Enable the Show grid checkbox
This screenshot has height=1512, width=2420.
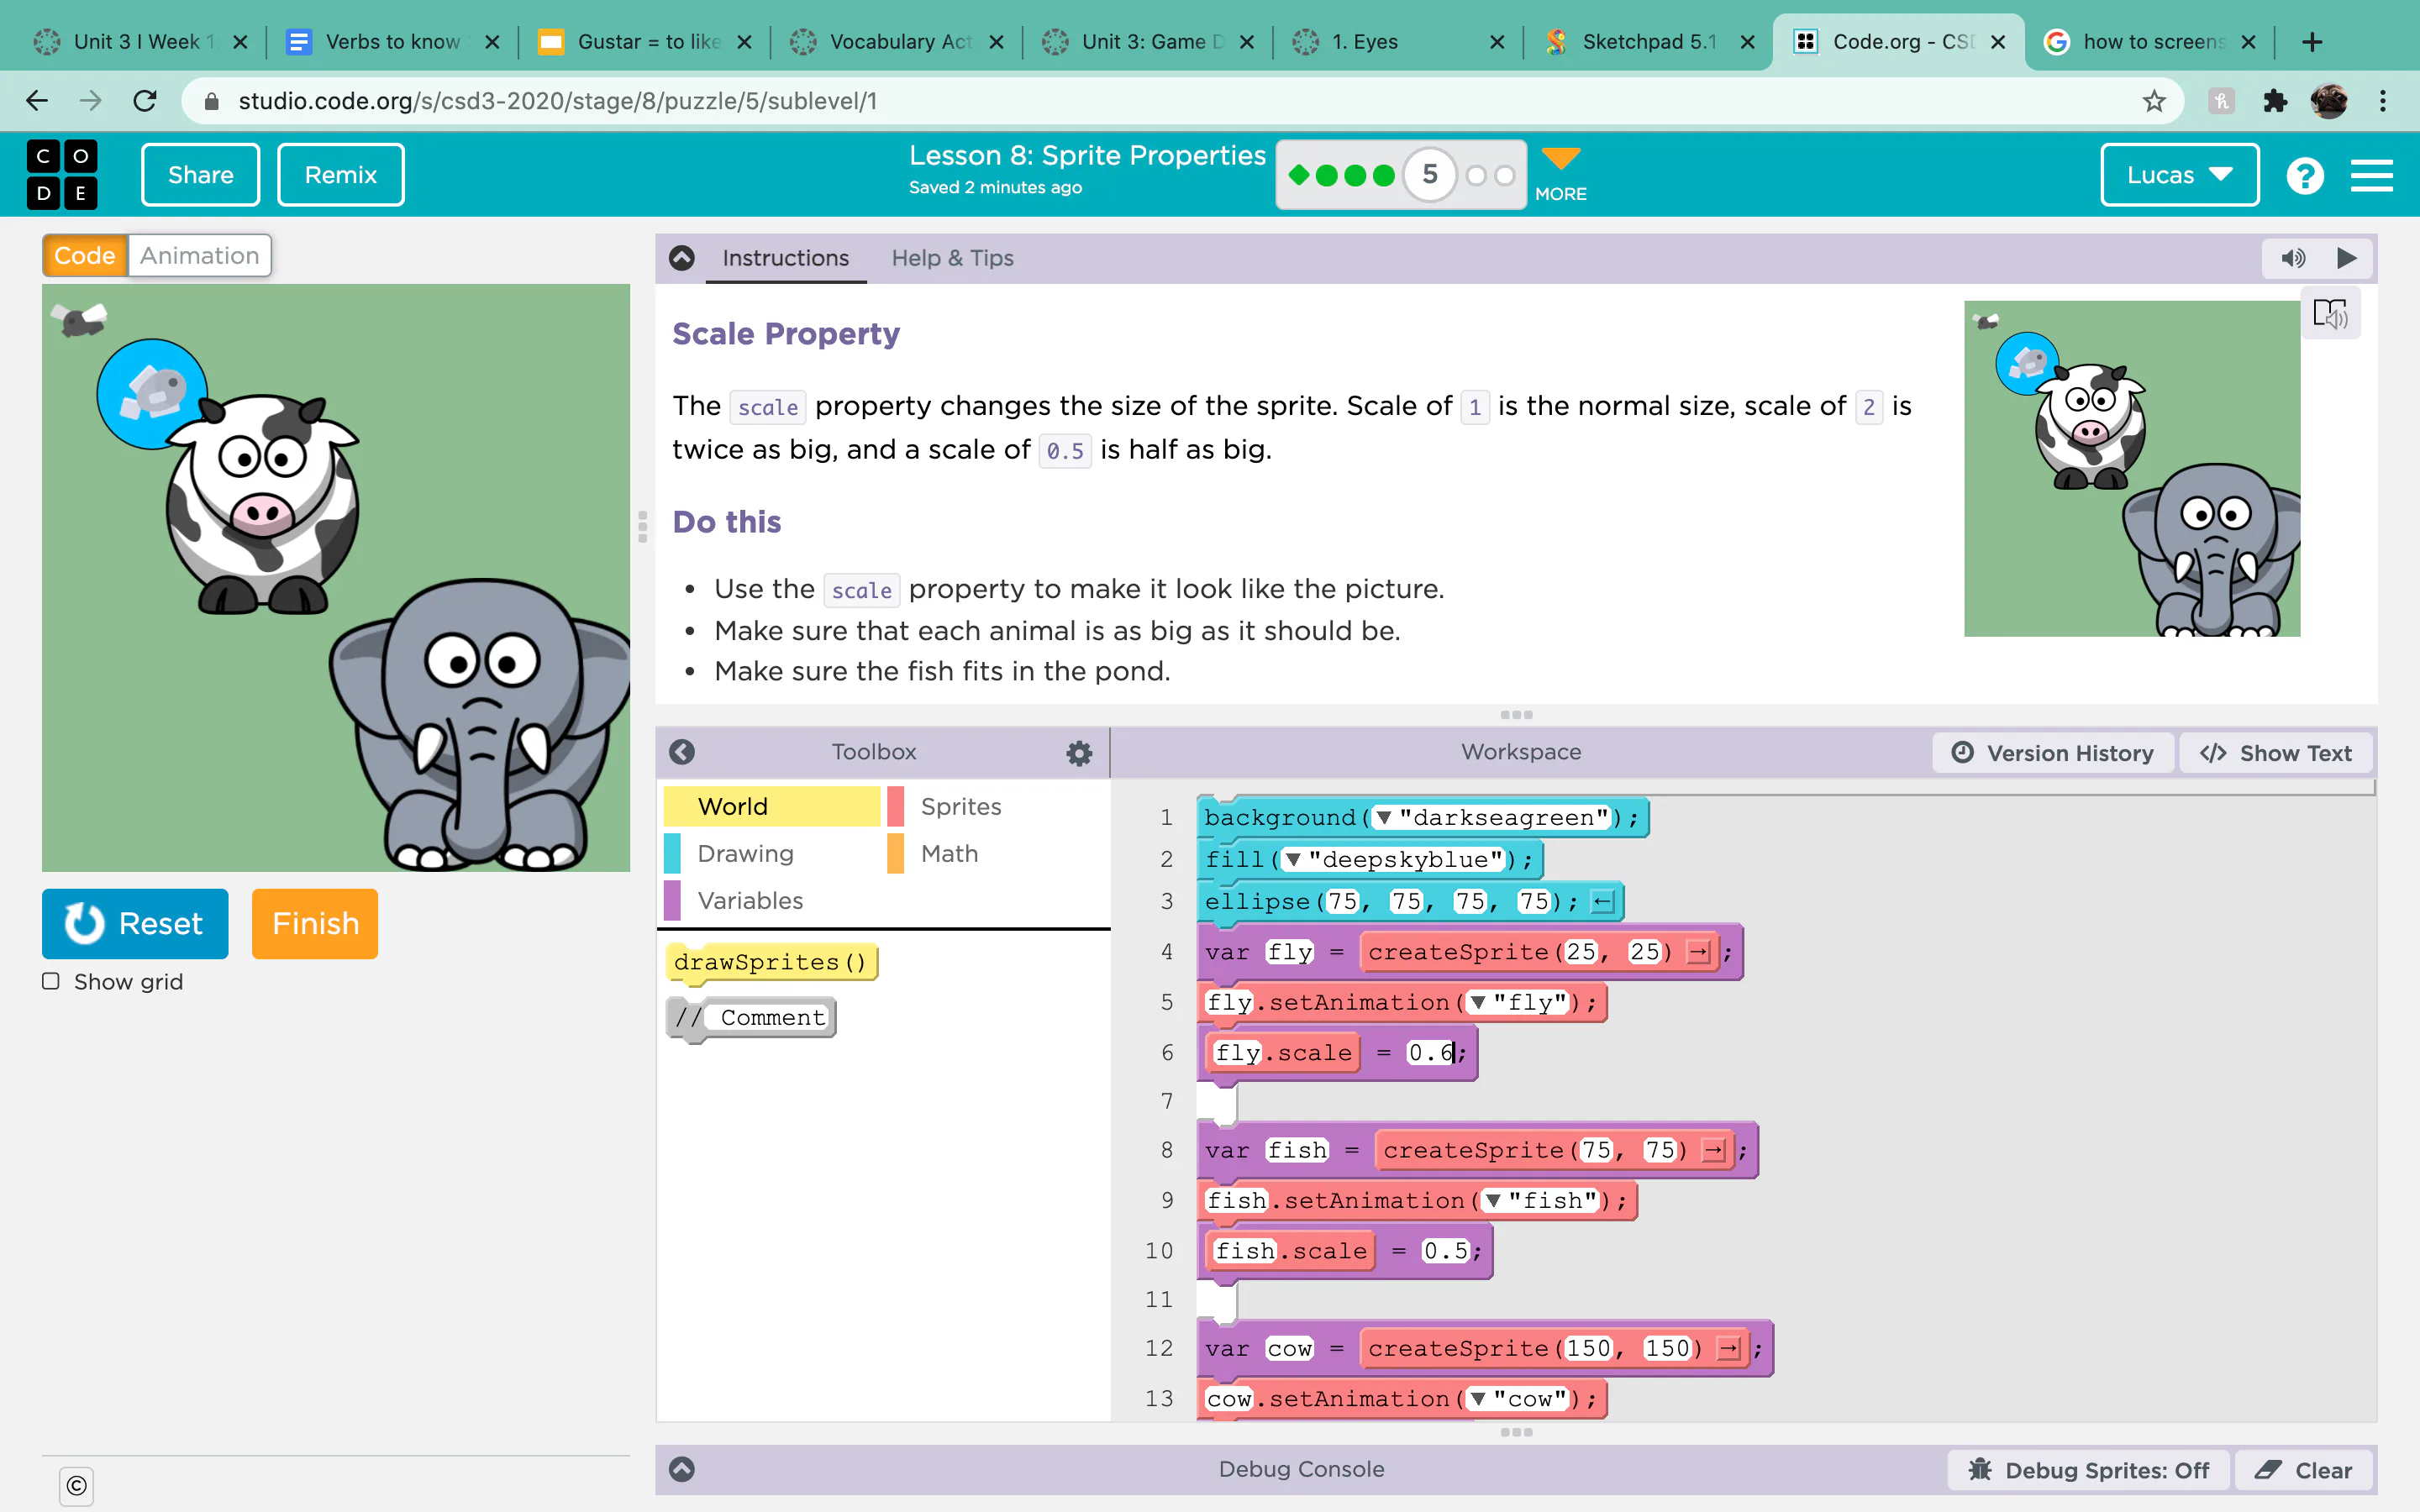click(51, 981)
